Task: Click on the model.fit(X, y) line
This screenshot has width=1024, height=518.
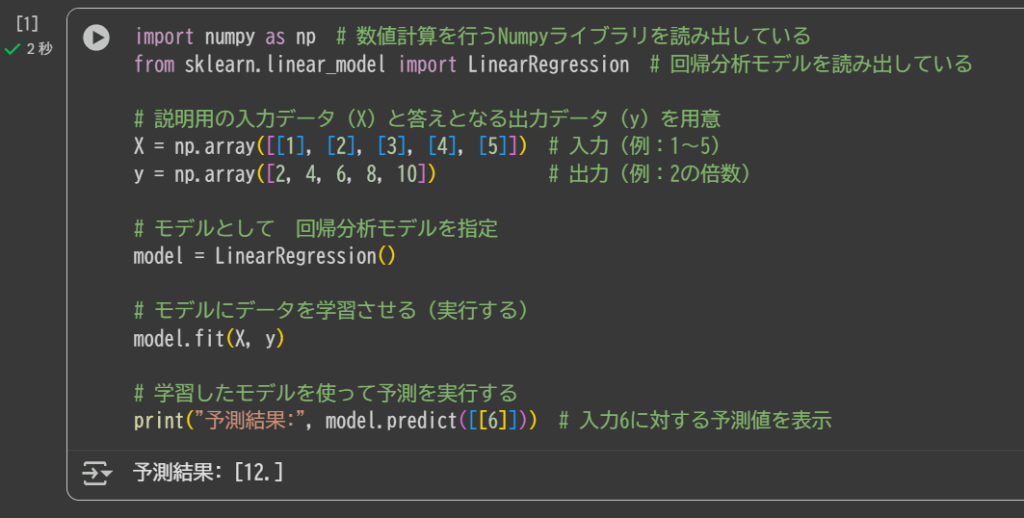Action: click(x=209, y=339)
